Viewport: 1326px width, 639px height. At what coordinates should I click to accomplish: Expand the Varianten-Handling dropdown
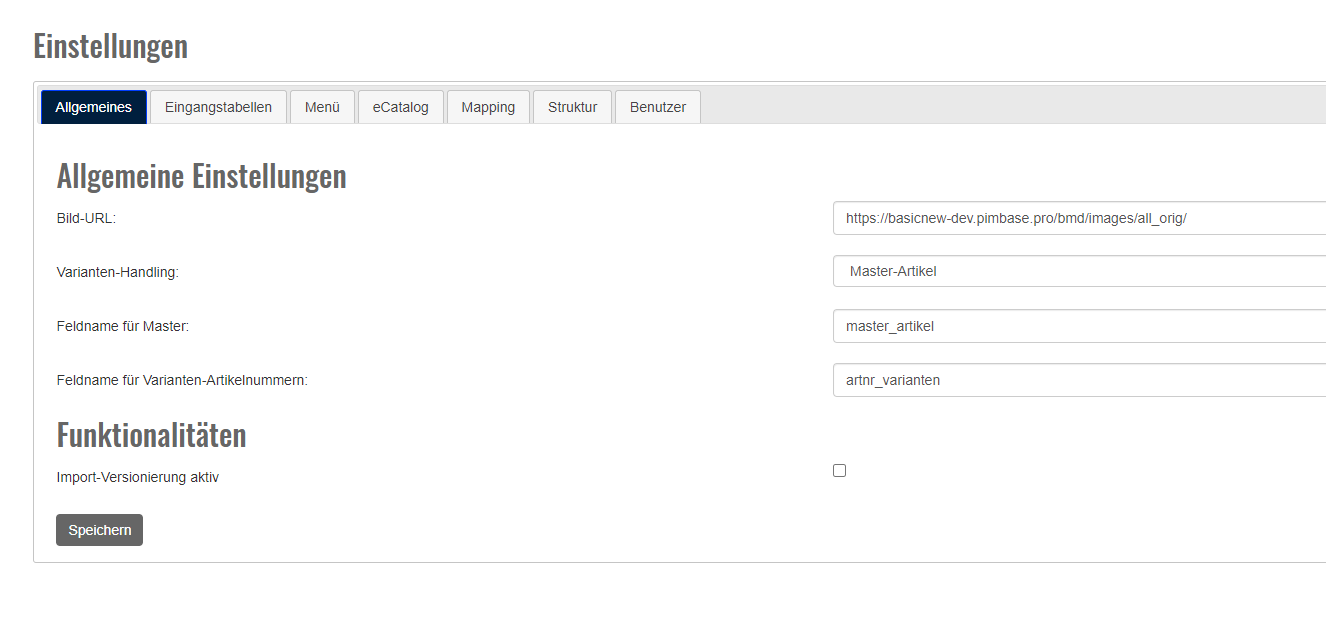1078,271
